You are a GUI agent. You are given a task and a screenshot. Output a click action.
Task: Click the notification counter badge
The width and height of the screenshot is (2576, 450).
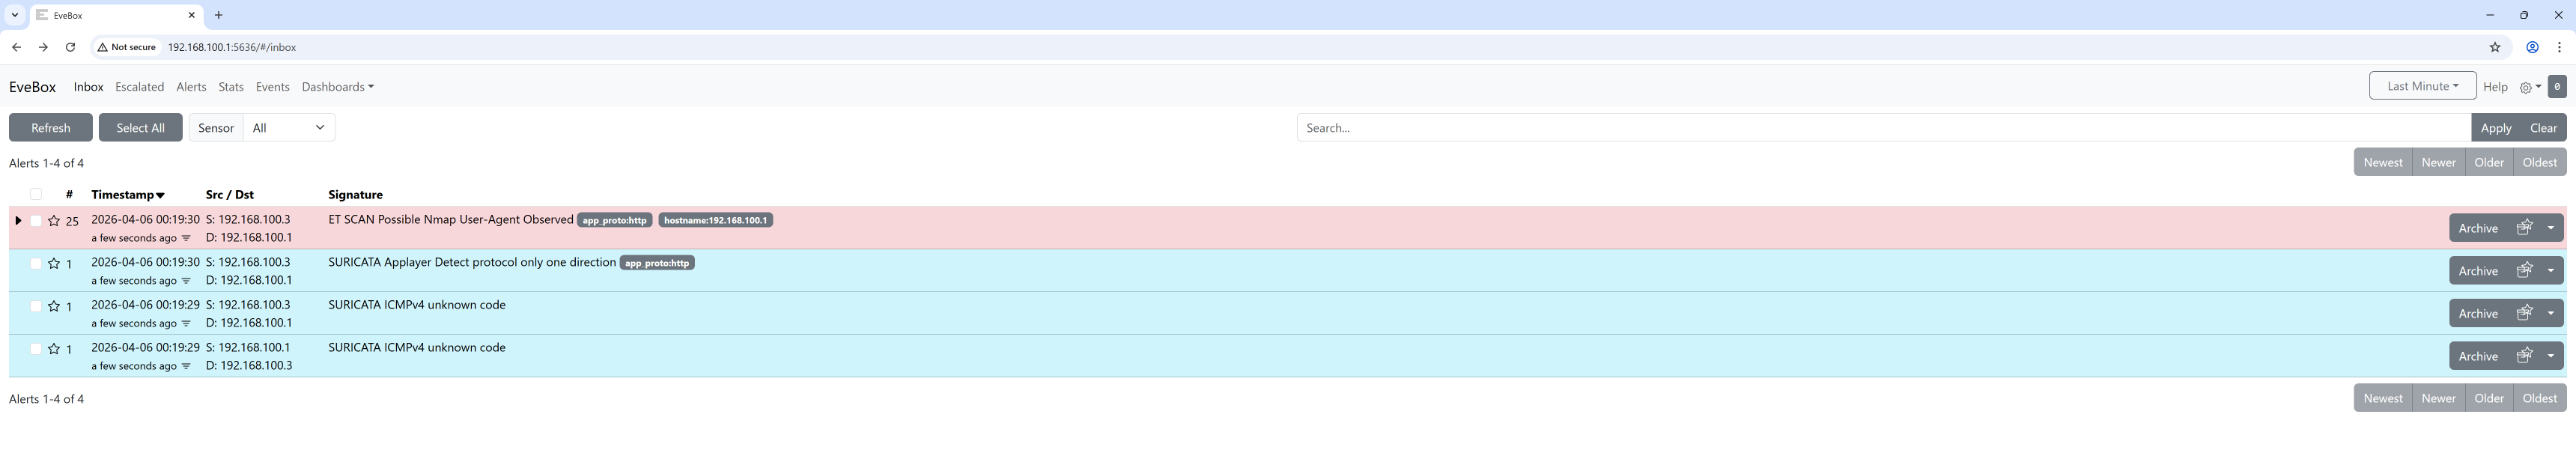point(2556,87)
